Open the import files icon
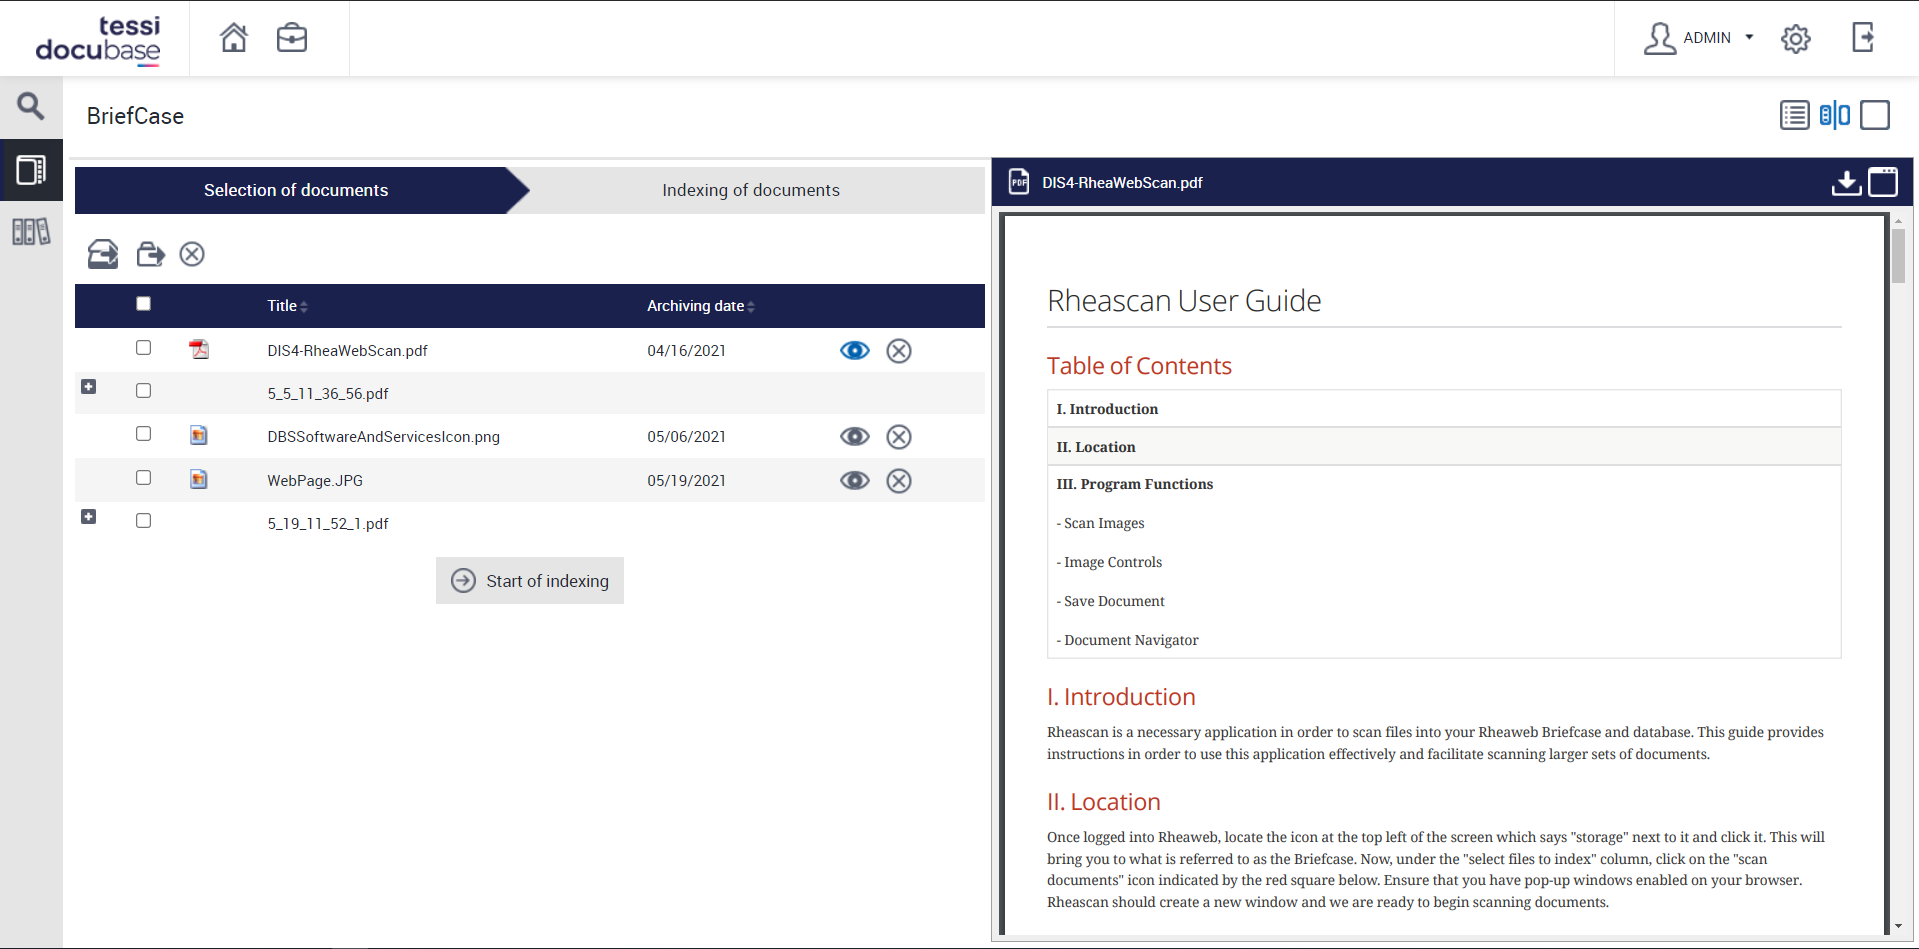 [x=150, y=254]
